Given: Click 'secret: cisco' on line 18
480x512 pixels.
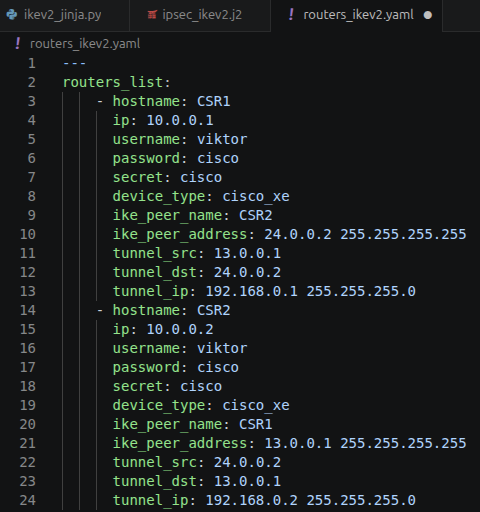Looking at the screenshot, I should (167, 386).
